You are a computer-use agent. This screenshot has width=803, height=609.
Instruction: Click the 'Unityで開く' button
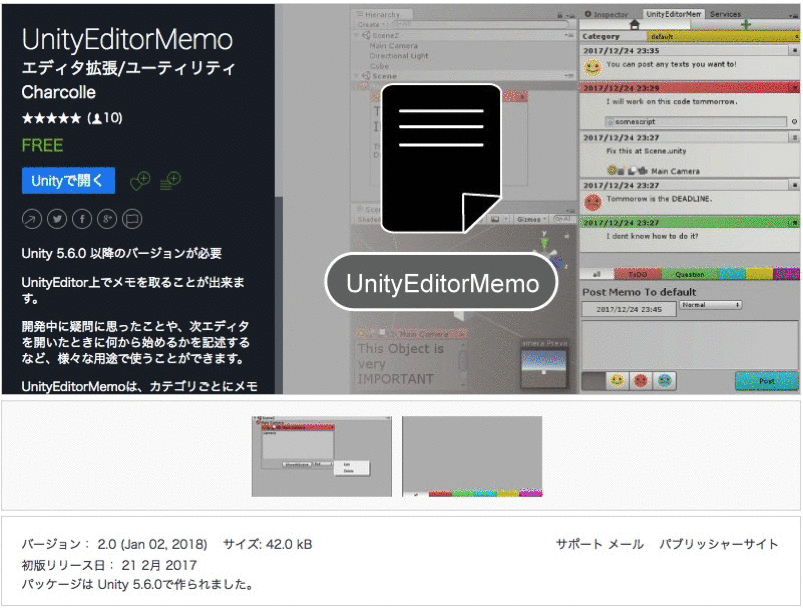[x=68, y=180]
